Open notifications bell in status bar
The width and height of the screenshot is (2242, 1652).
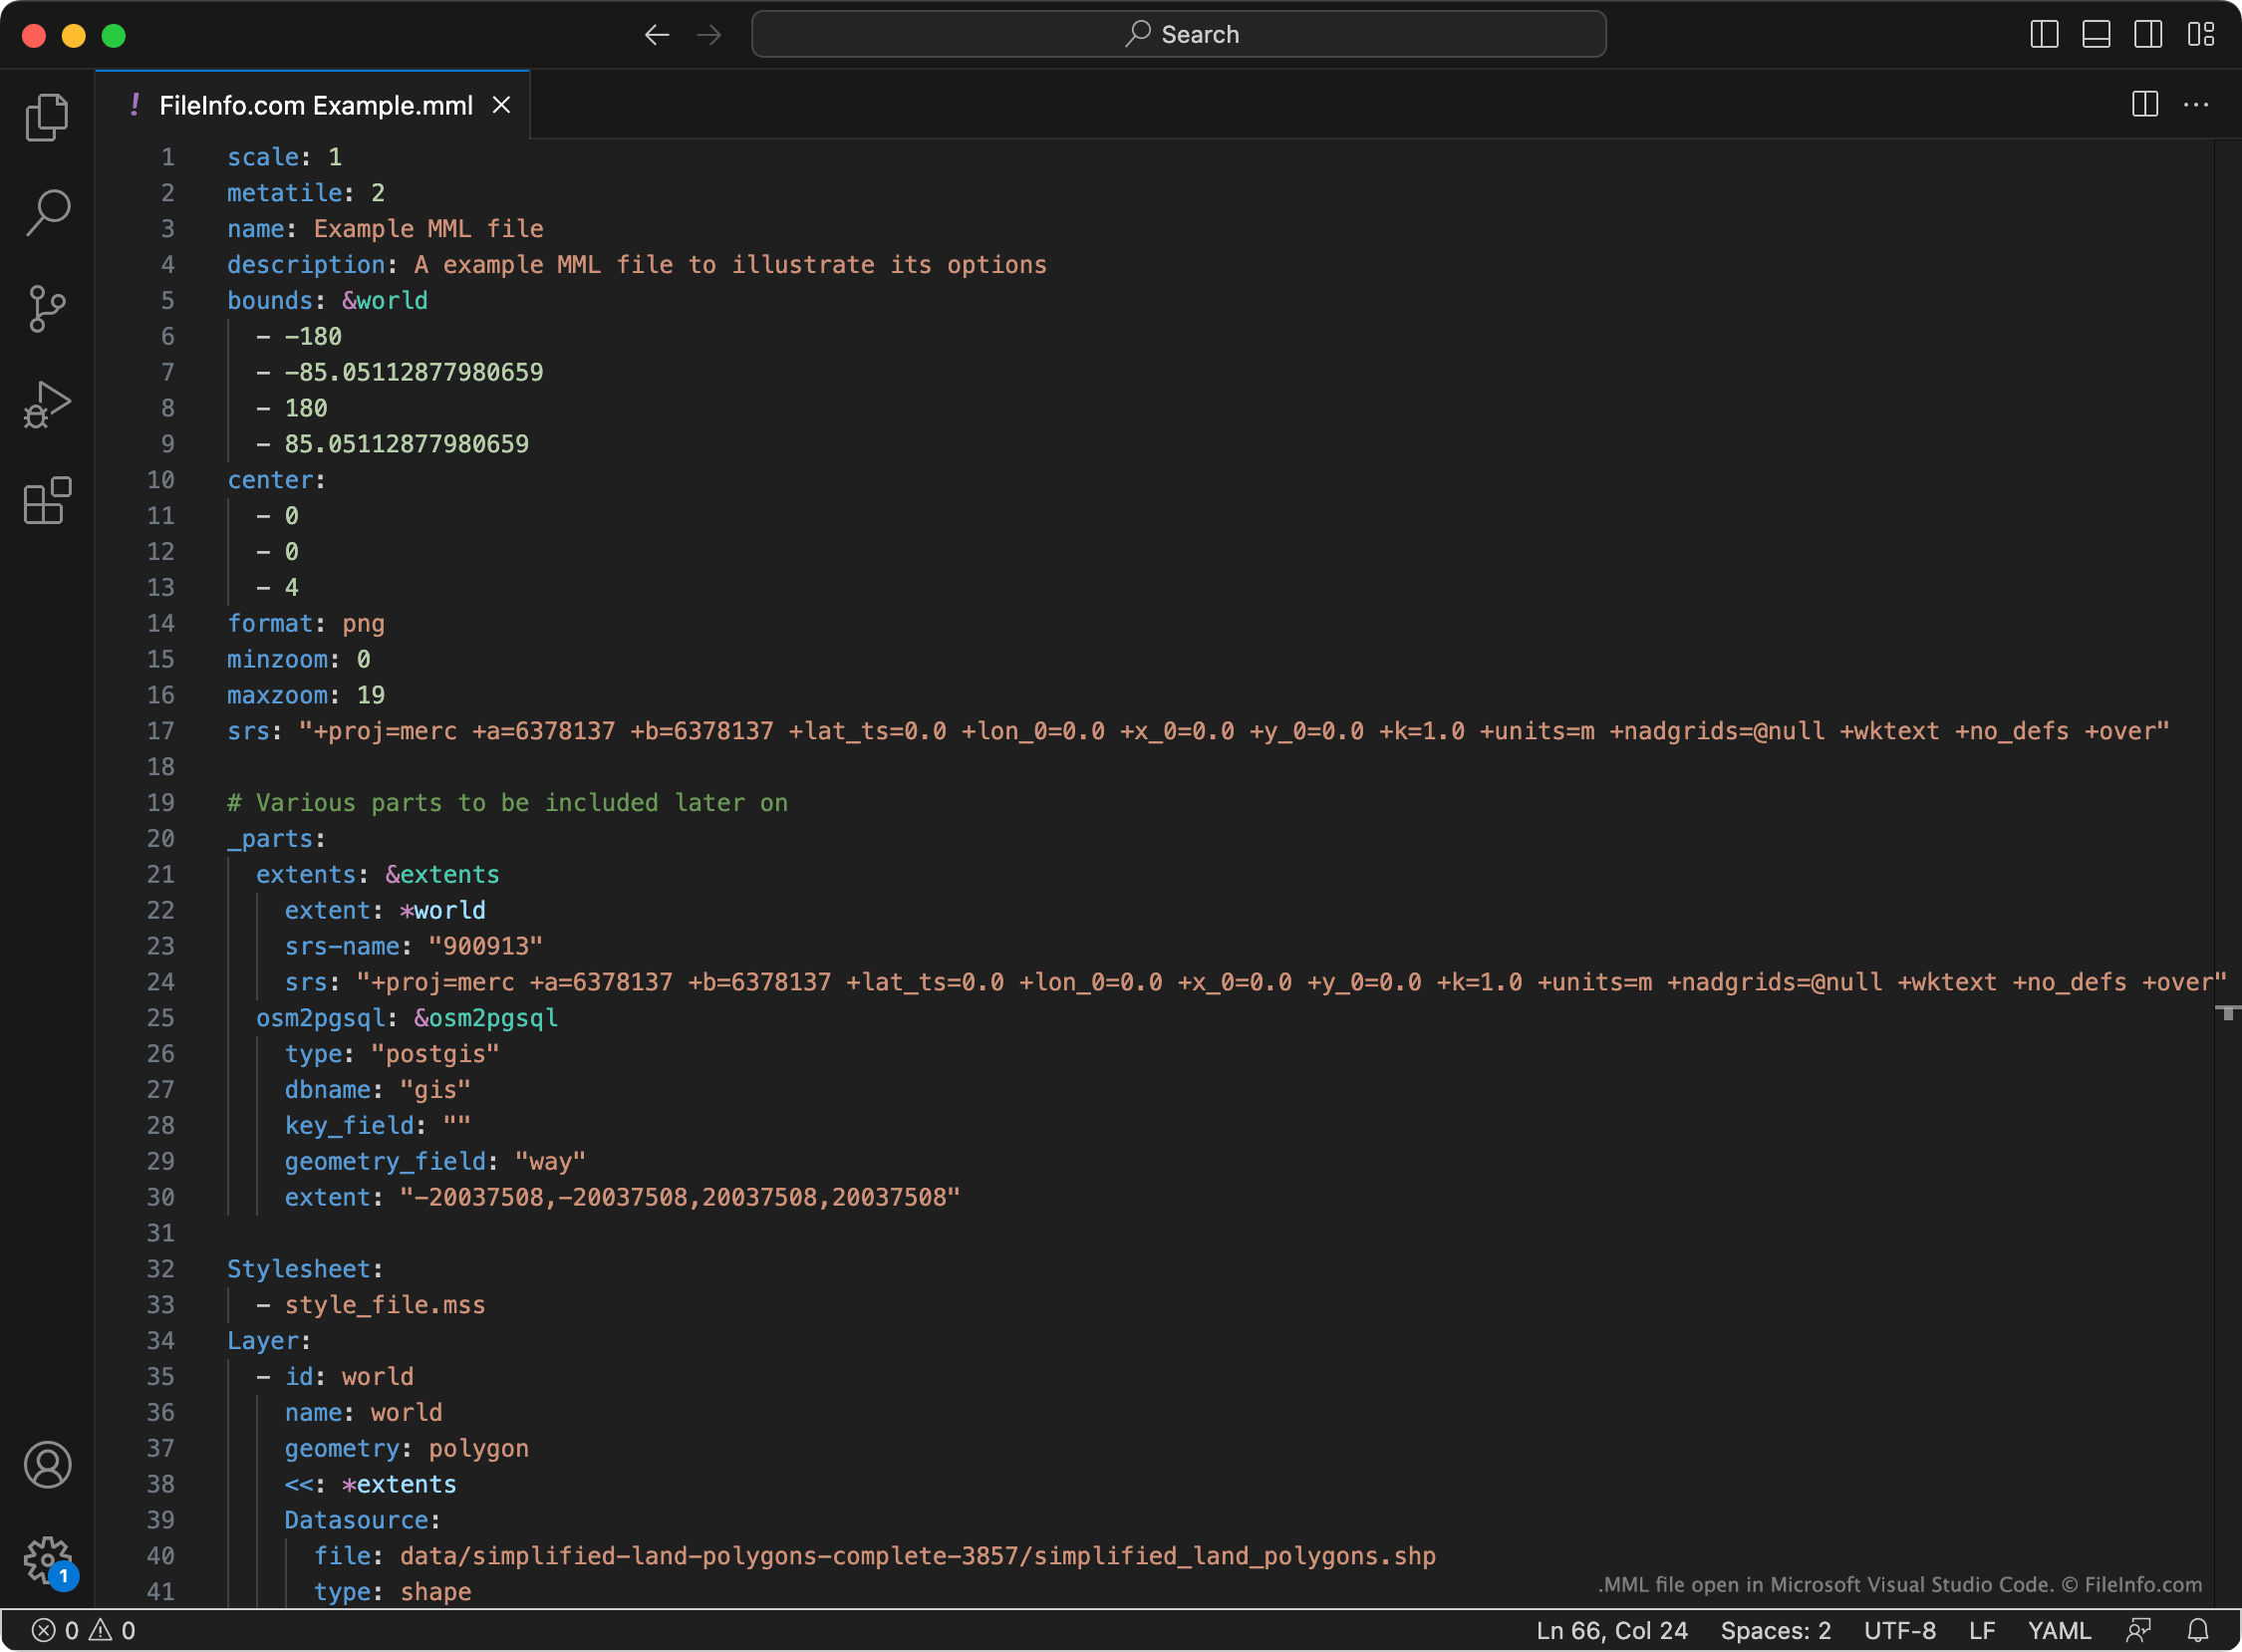2198,1631
